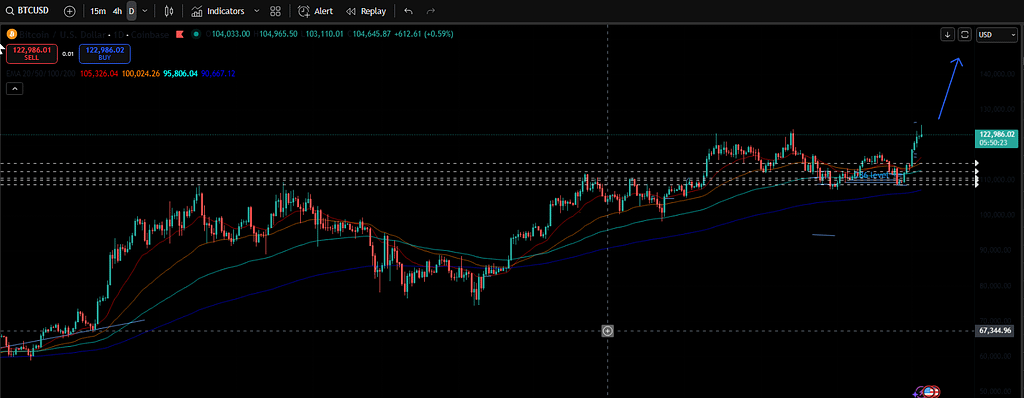Click the open price 104,033.00
The image size is (1024, 398).
pyautogui.click(x=231, y=34)
